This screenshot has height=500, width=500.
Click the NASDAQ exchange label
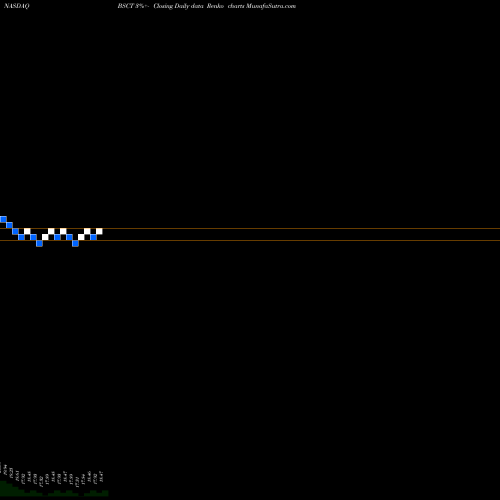tap(17, 6)
